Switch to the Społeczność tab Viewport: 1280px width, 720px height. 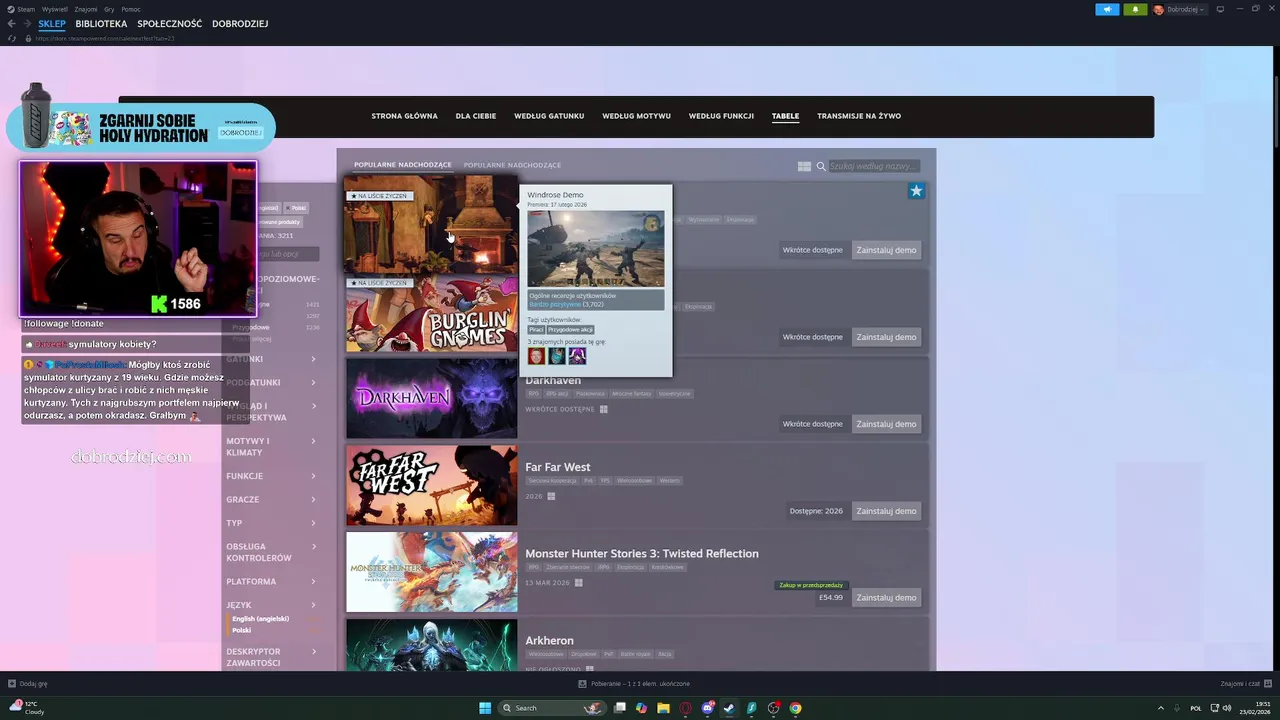click(x=169, y=24)
